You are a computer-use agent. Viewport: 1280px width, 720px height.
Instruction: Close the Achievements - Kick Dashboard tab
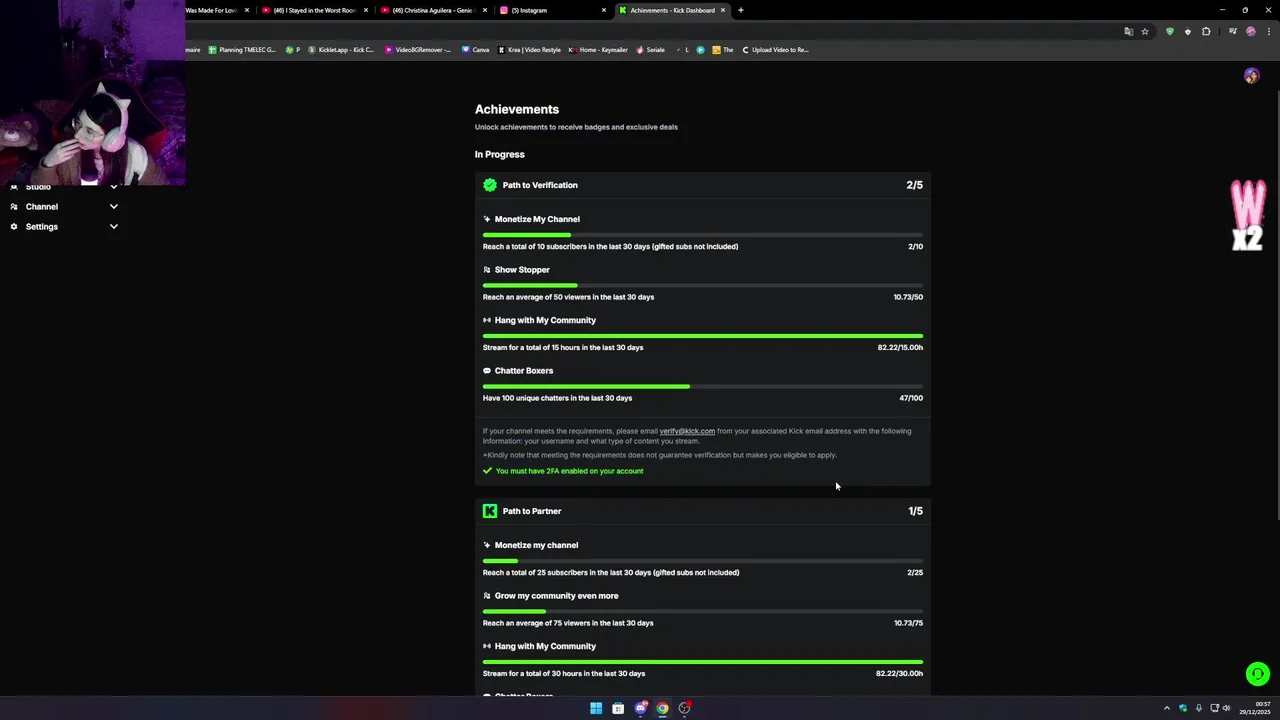pyautogui.click(x=723, y=10)
